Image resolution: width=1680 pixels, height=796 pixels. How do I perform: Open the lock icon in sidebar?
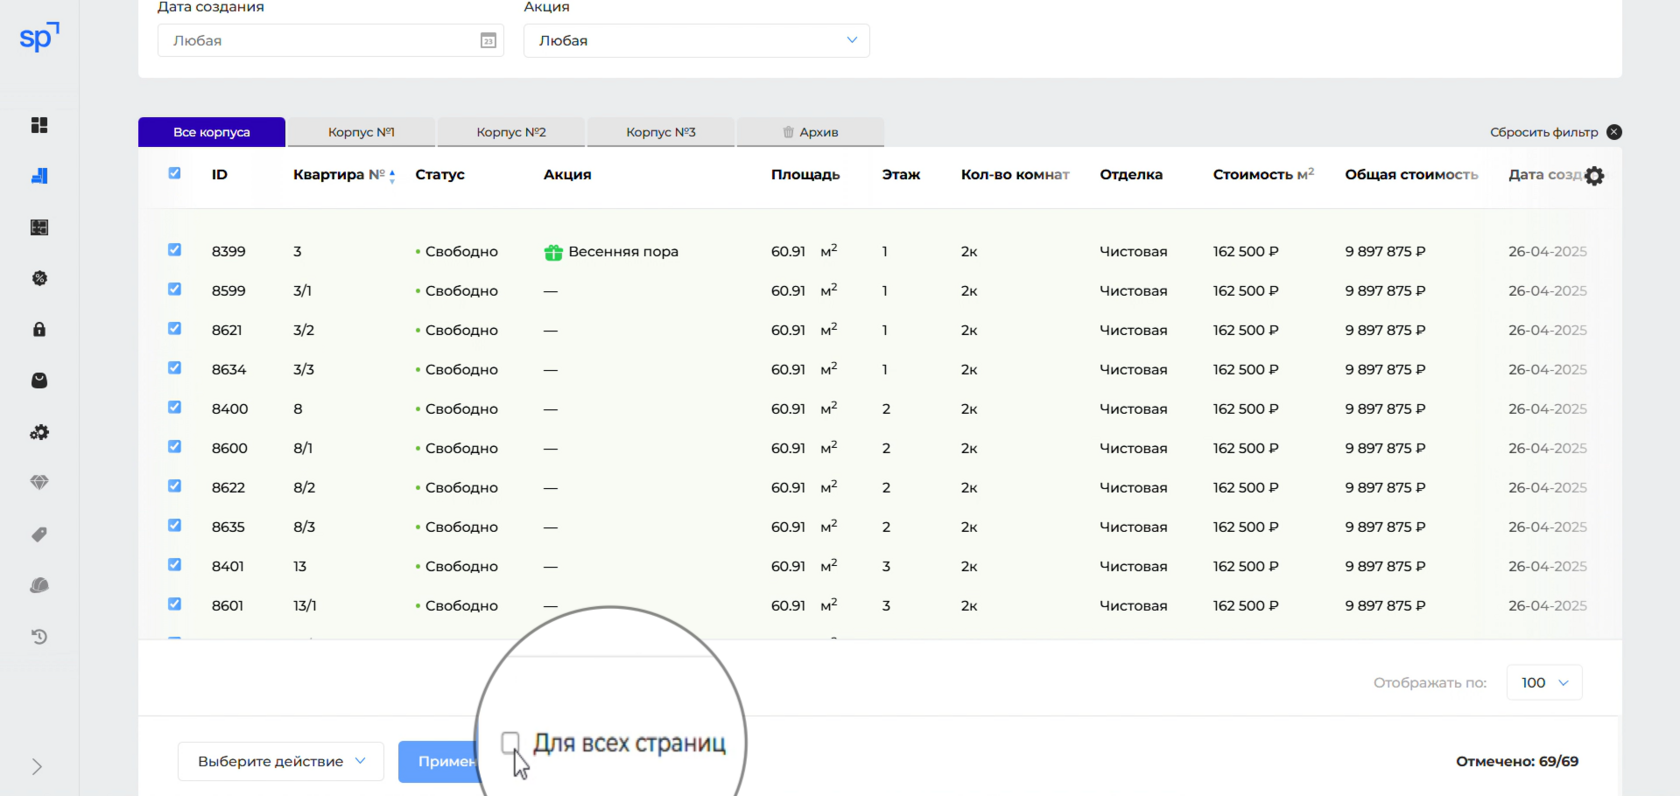coord(39,329)
